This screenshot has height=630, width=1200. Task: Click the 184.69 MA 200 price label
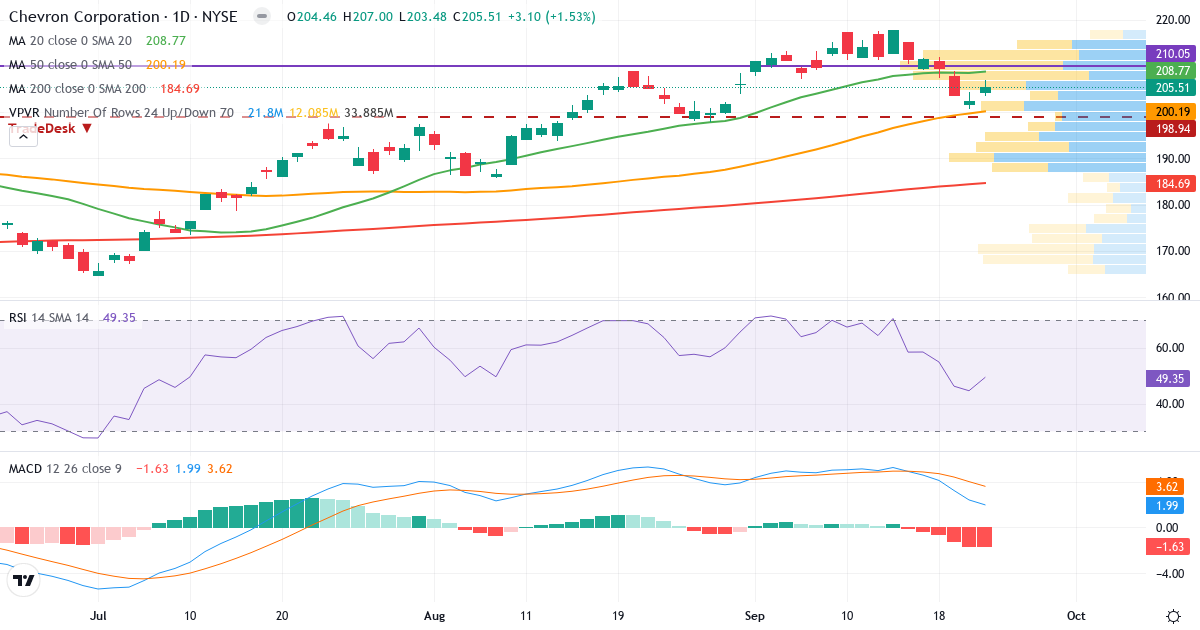[x=1172, y=184]
